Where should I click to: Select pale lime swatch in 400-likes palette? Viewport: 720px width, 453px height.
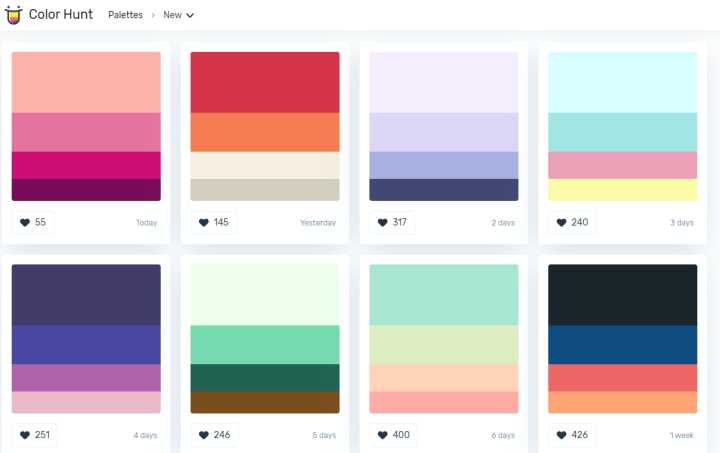(x=444, y=345)
